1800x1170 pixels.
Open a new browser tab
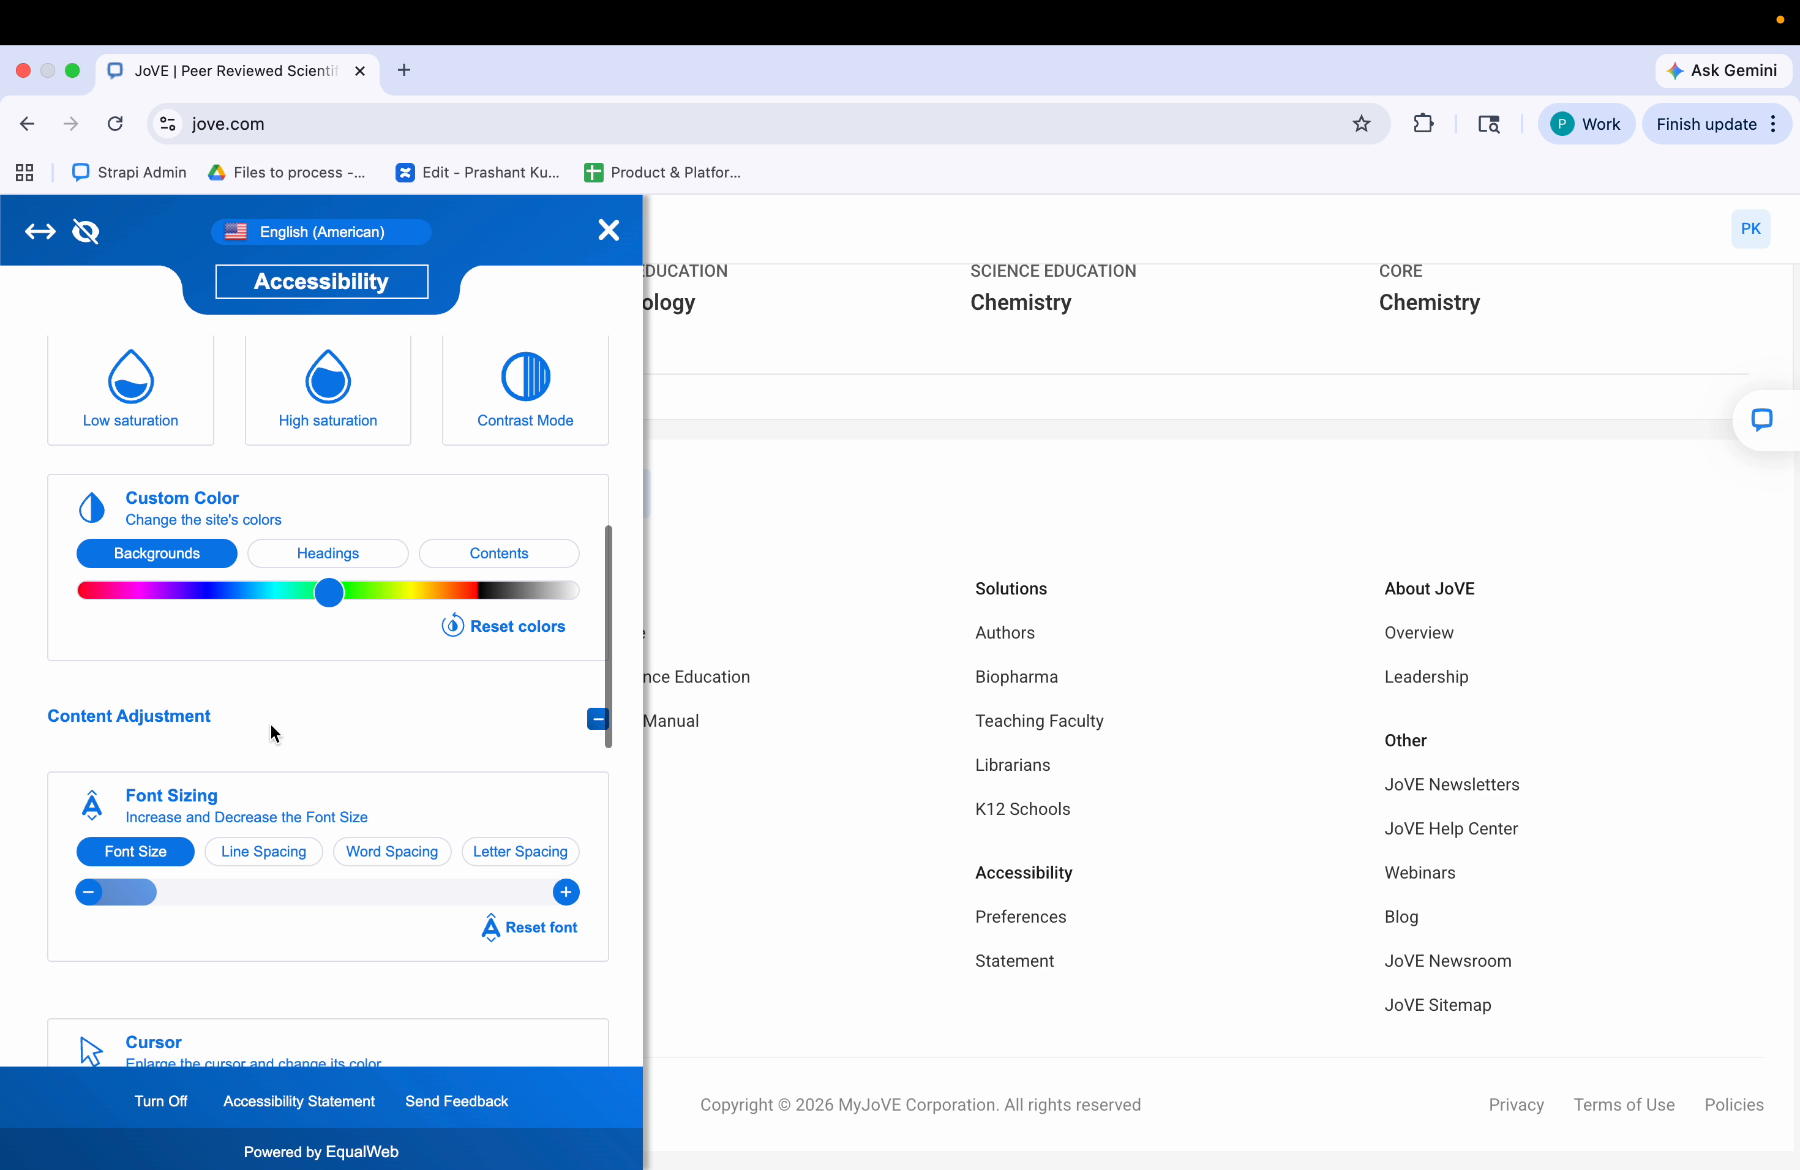404,70
